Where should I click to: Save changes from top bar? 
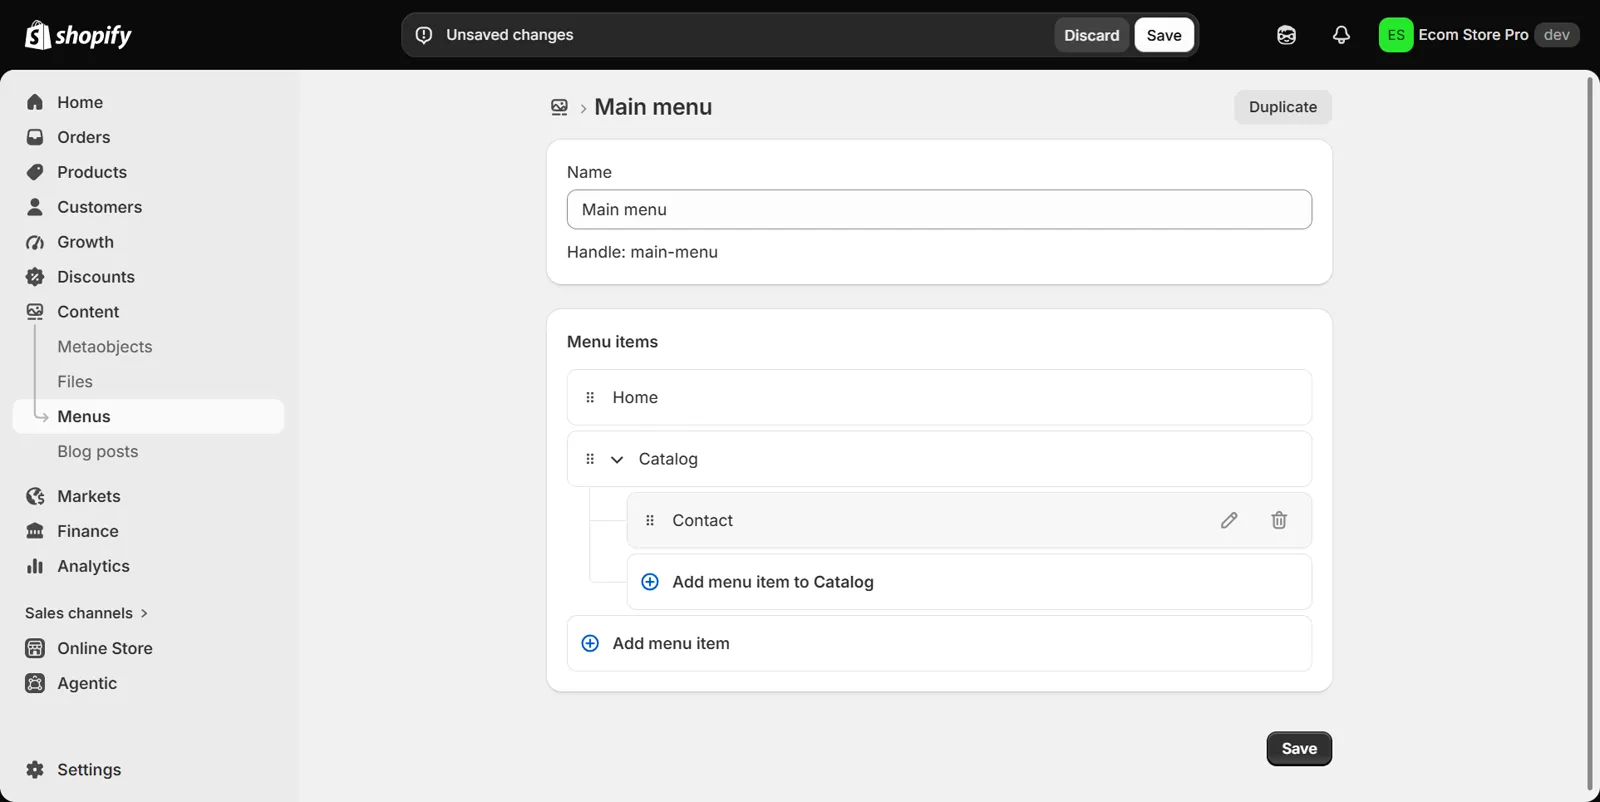tap(1164, 35)
